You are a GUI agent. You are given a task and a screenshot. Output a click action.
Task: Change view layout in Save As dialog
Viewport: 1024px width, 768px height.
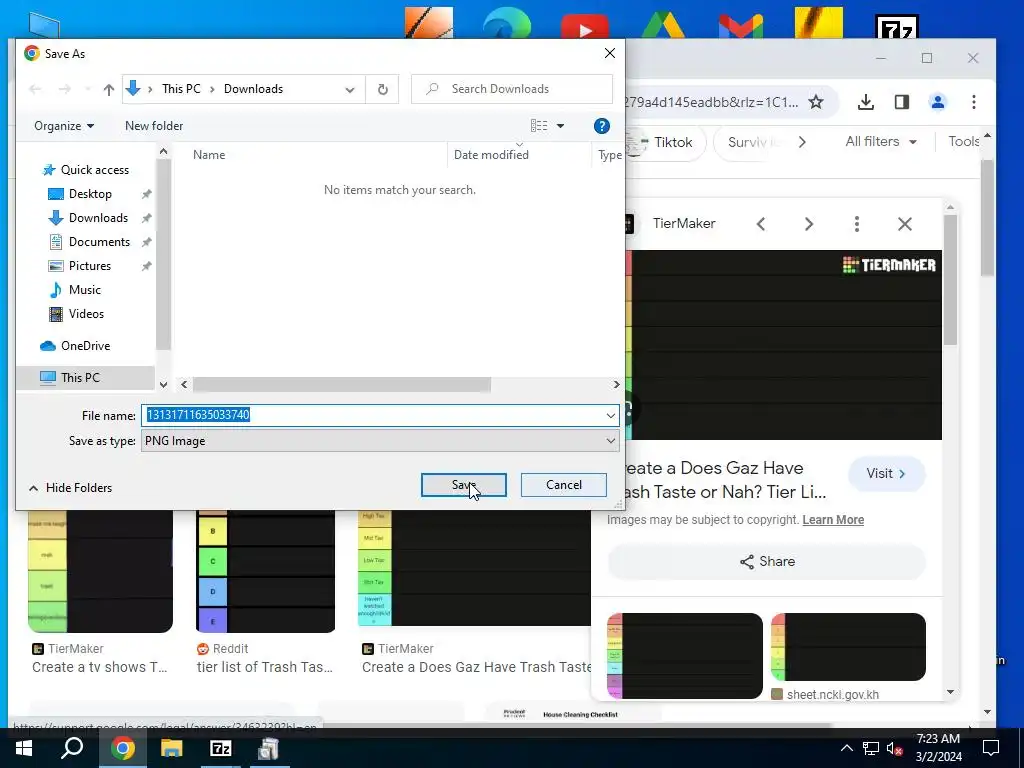pyautogui.click(x=539, y=126)
